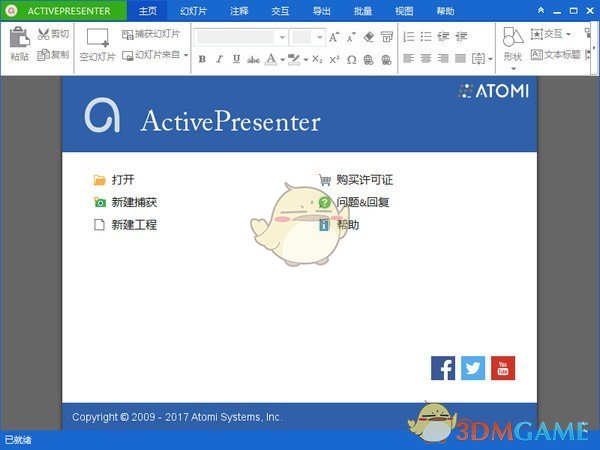Viewport: 600px width, 450px height.
Task: Click the numbered list icon
Action: 409,37
